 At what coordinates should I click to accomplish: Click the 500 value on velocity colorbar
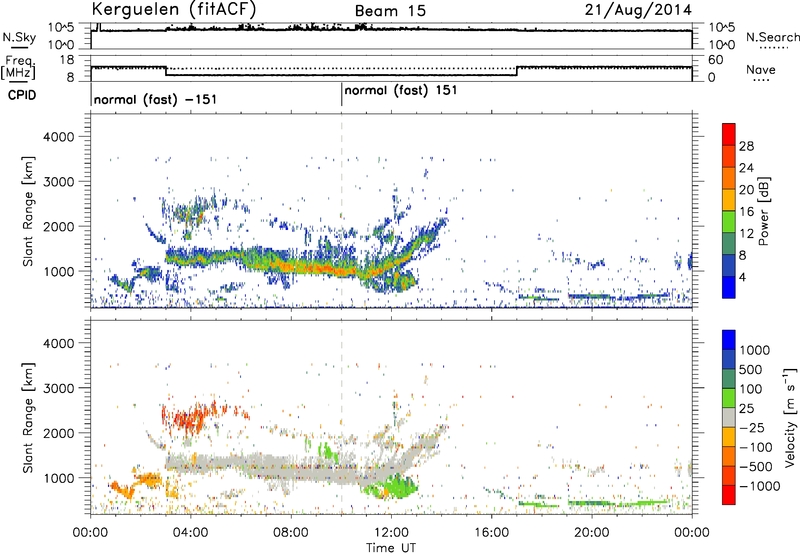coord(751,370)
